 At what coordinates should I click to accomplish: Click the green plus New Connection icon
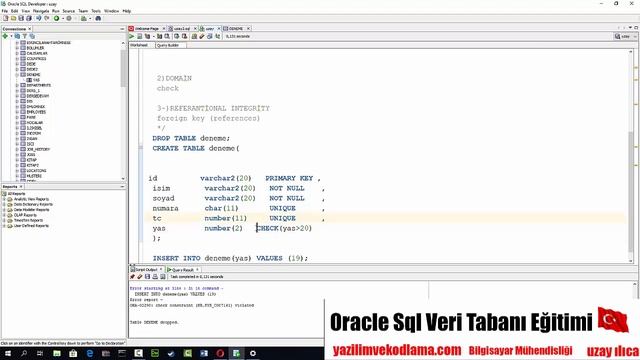[5, 36]
